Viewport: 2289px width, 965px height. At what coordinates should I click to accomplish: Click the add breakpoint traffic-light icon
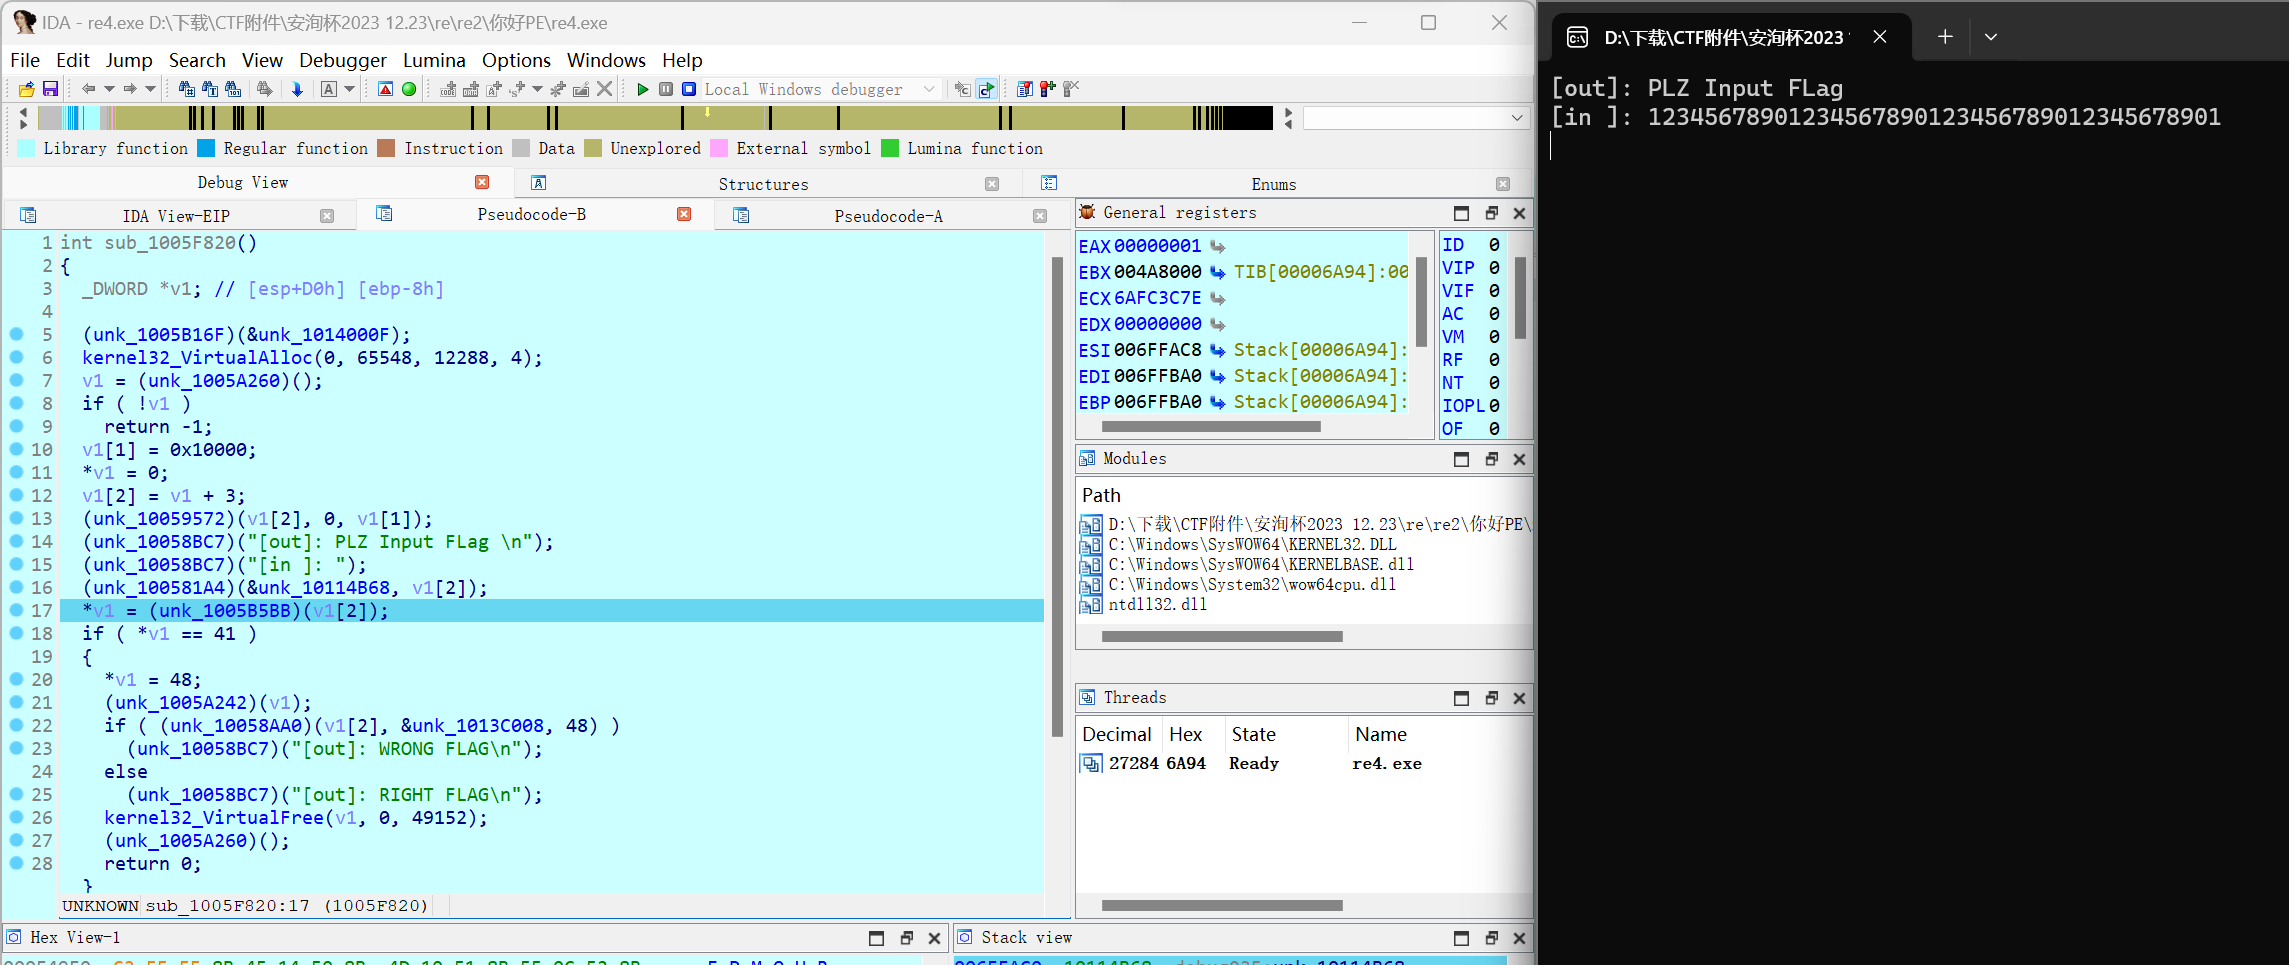1047,89
